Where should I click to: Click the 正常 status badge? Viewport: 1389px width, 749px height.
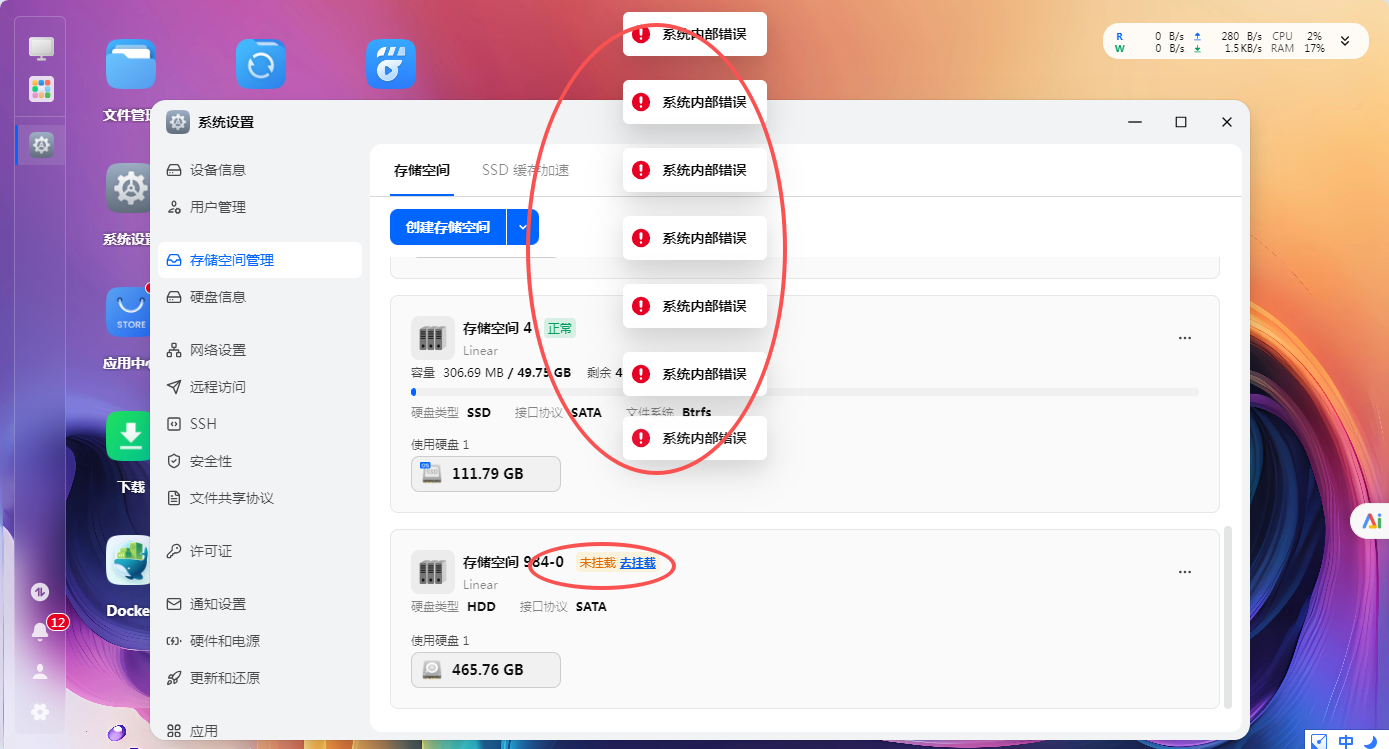560,328
